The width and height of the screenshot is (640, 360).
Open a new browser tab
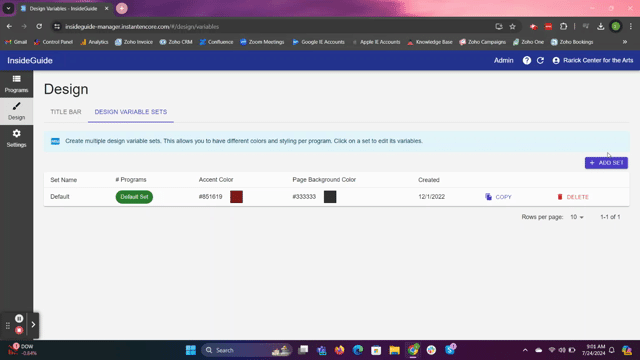point(122,8)
